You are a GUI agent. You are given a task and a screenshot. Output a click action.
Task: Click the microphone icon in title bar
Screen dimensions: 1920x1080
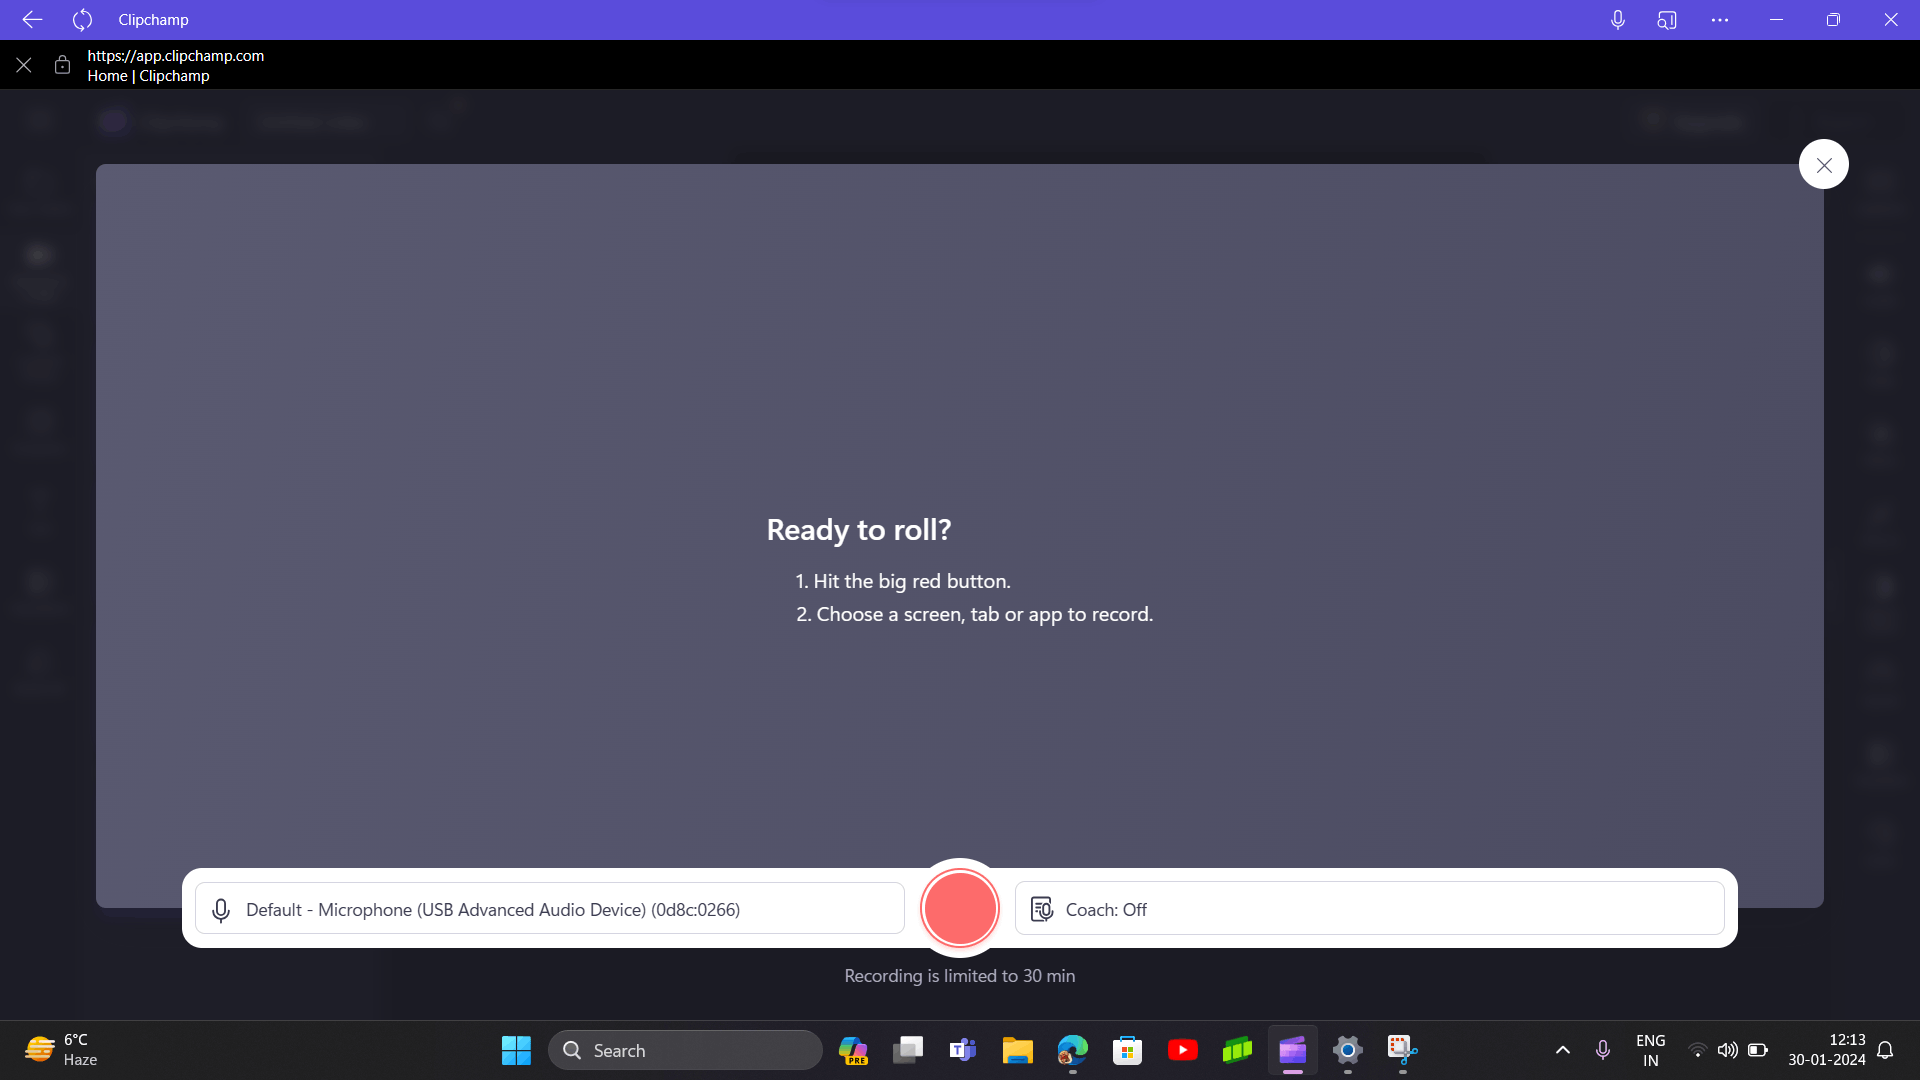point(1617,19)
